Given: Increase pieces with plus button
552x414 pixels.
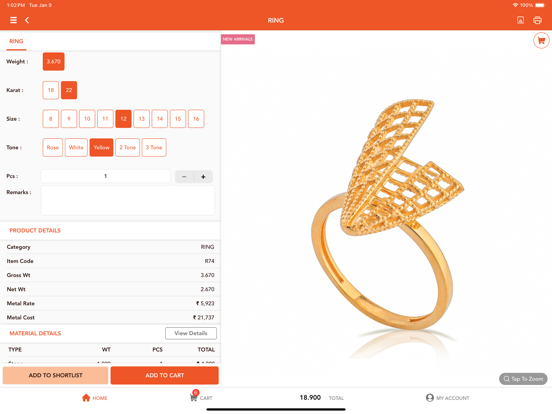Looking at the screenshot, I should (x=203, y=177).
